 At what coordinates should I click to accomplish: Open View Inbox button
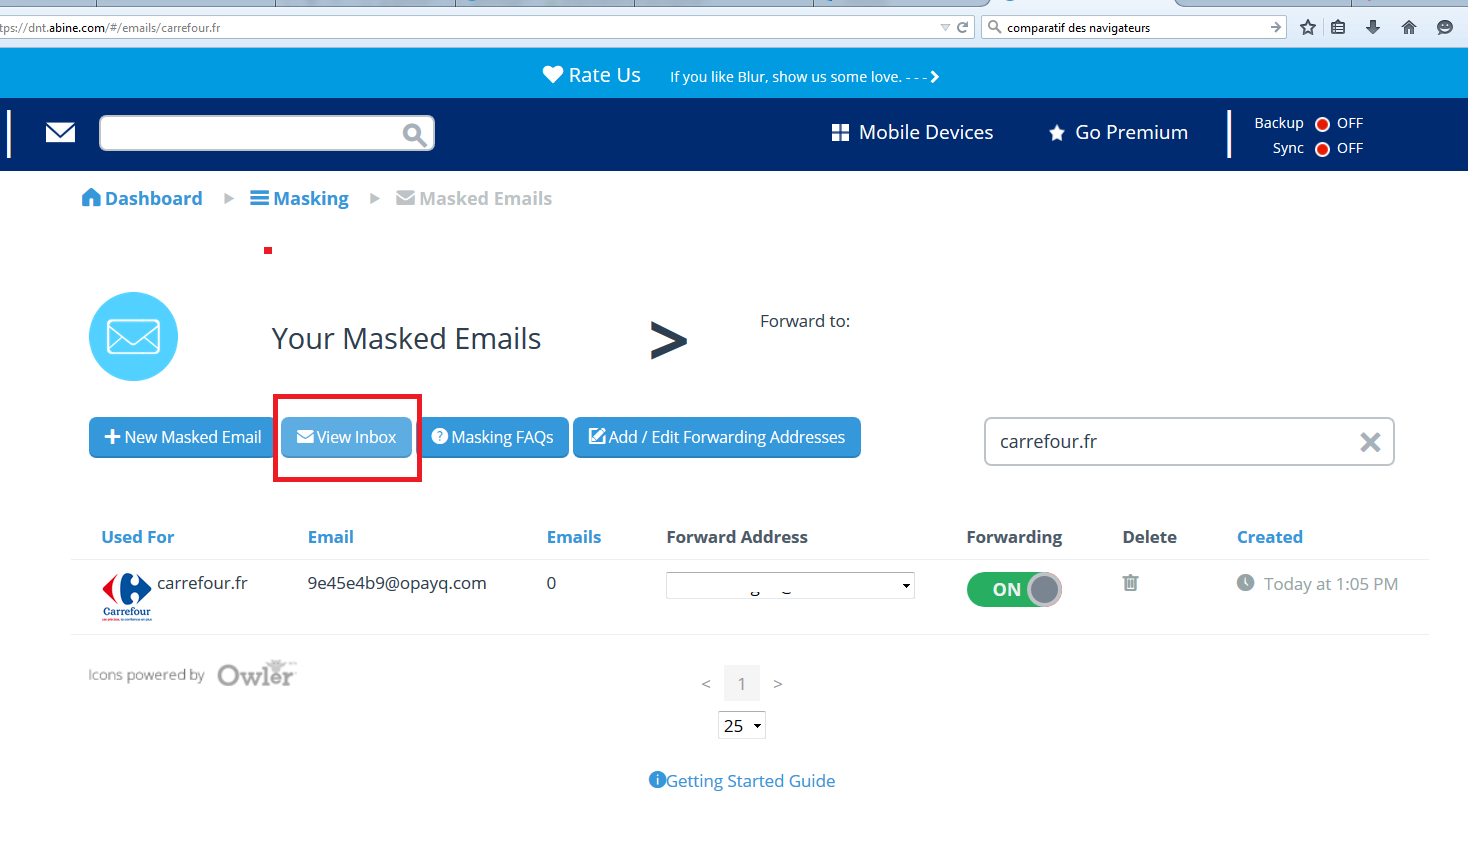coord(347,437)
